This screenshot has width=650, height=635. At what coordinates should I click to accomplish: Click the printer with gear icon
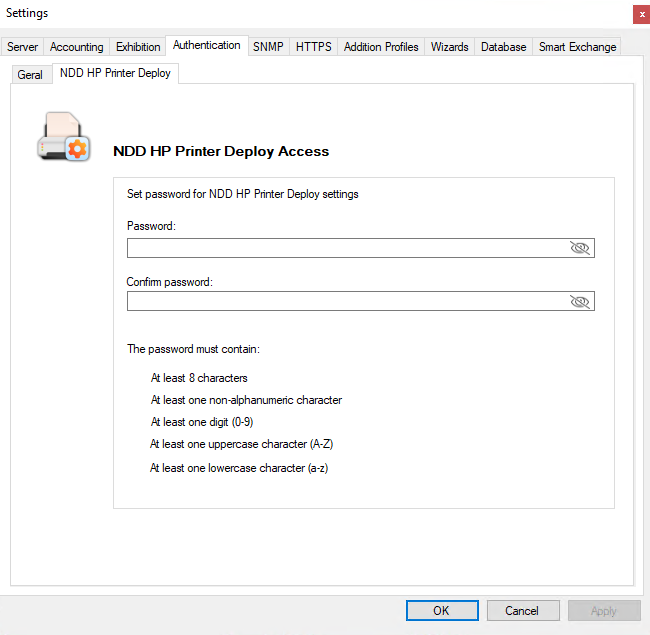tap(63, 136)
